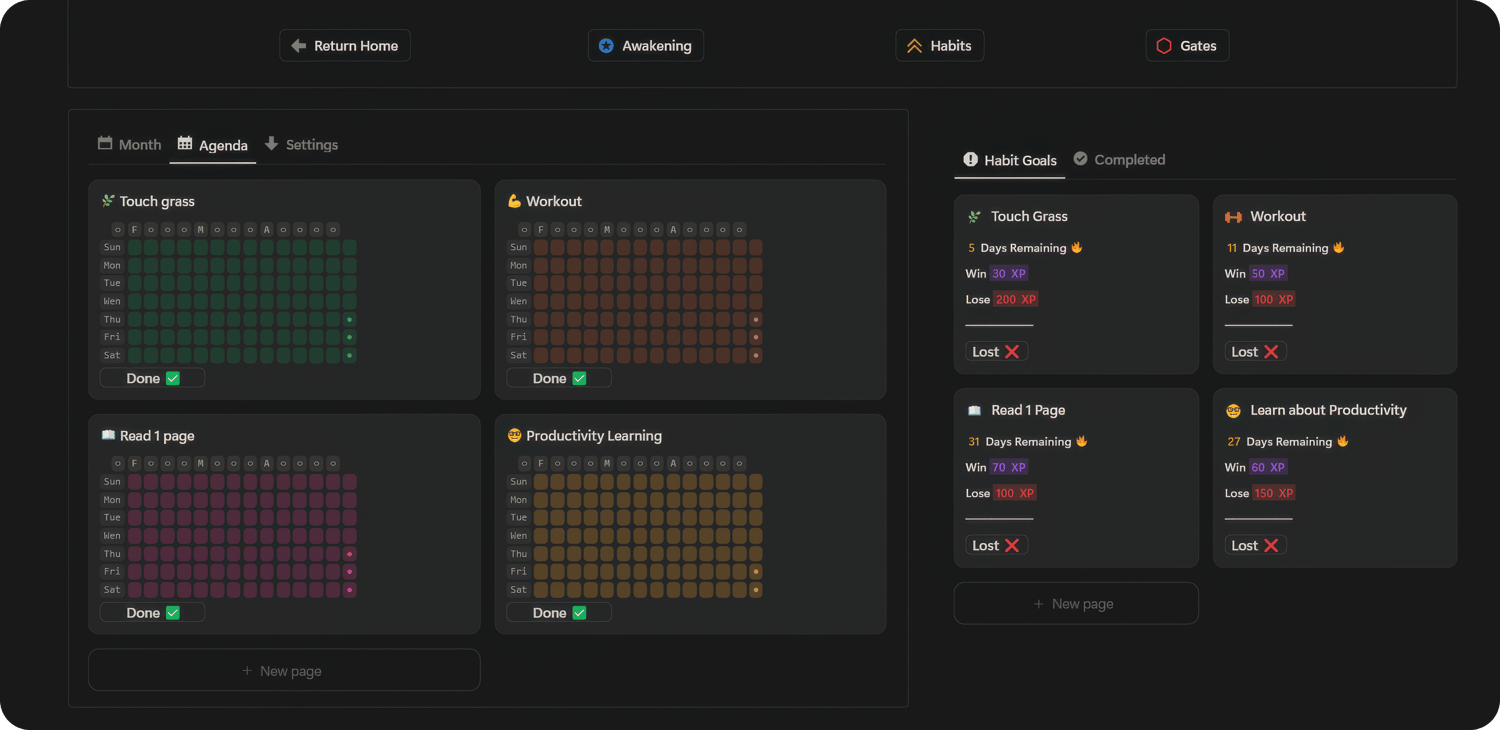Click the purple 50 XP win tag
This screenshot has width=1500, height=730.
click(x=1269, y=273)
